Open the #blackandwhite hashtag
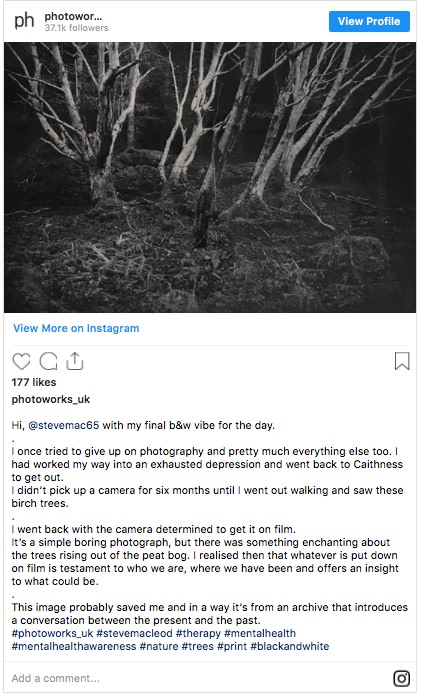Image resolution: width=421 pixels, height=695 pixels. [290, 646]
